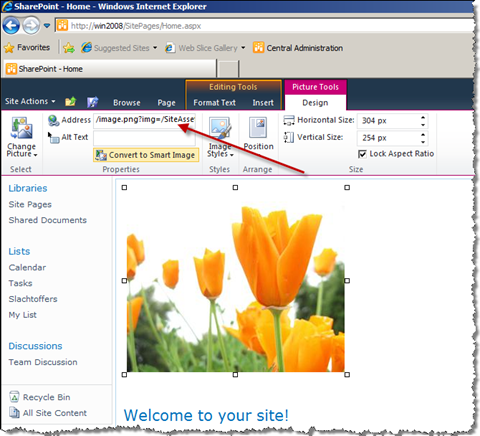Click Add to Favorites Bar star icon
Viewport: 480px width, 436px height.
pyautogui.click(x=69, y=48)
